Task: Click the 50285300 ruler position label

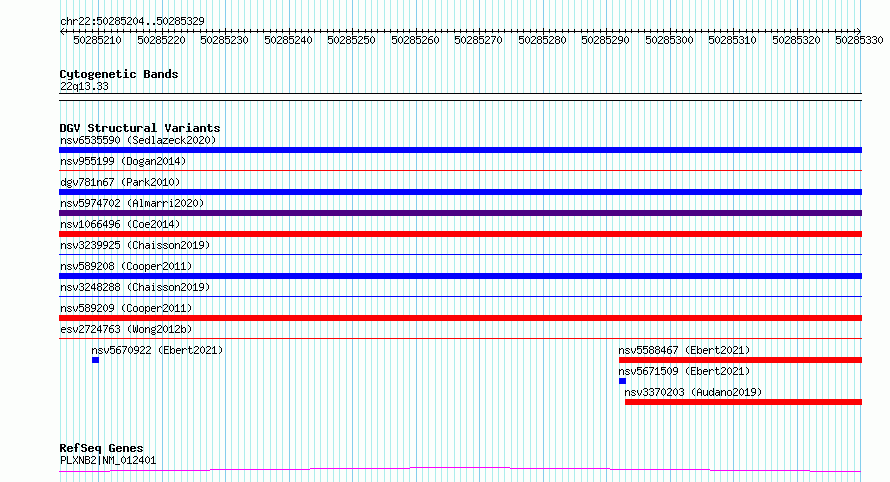Action: [670, 40]
